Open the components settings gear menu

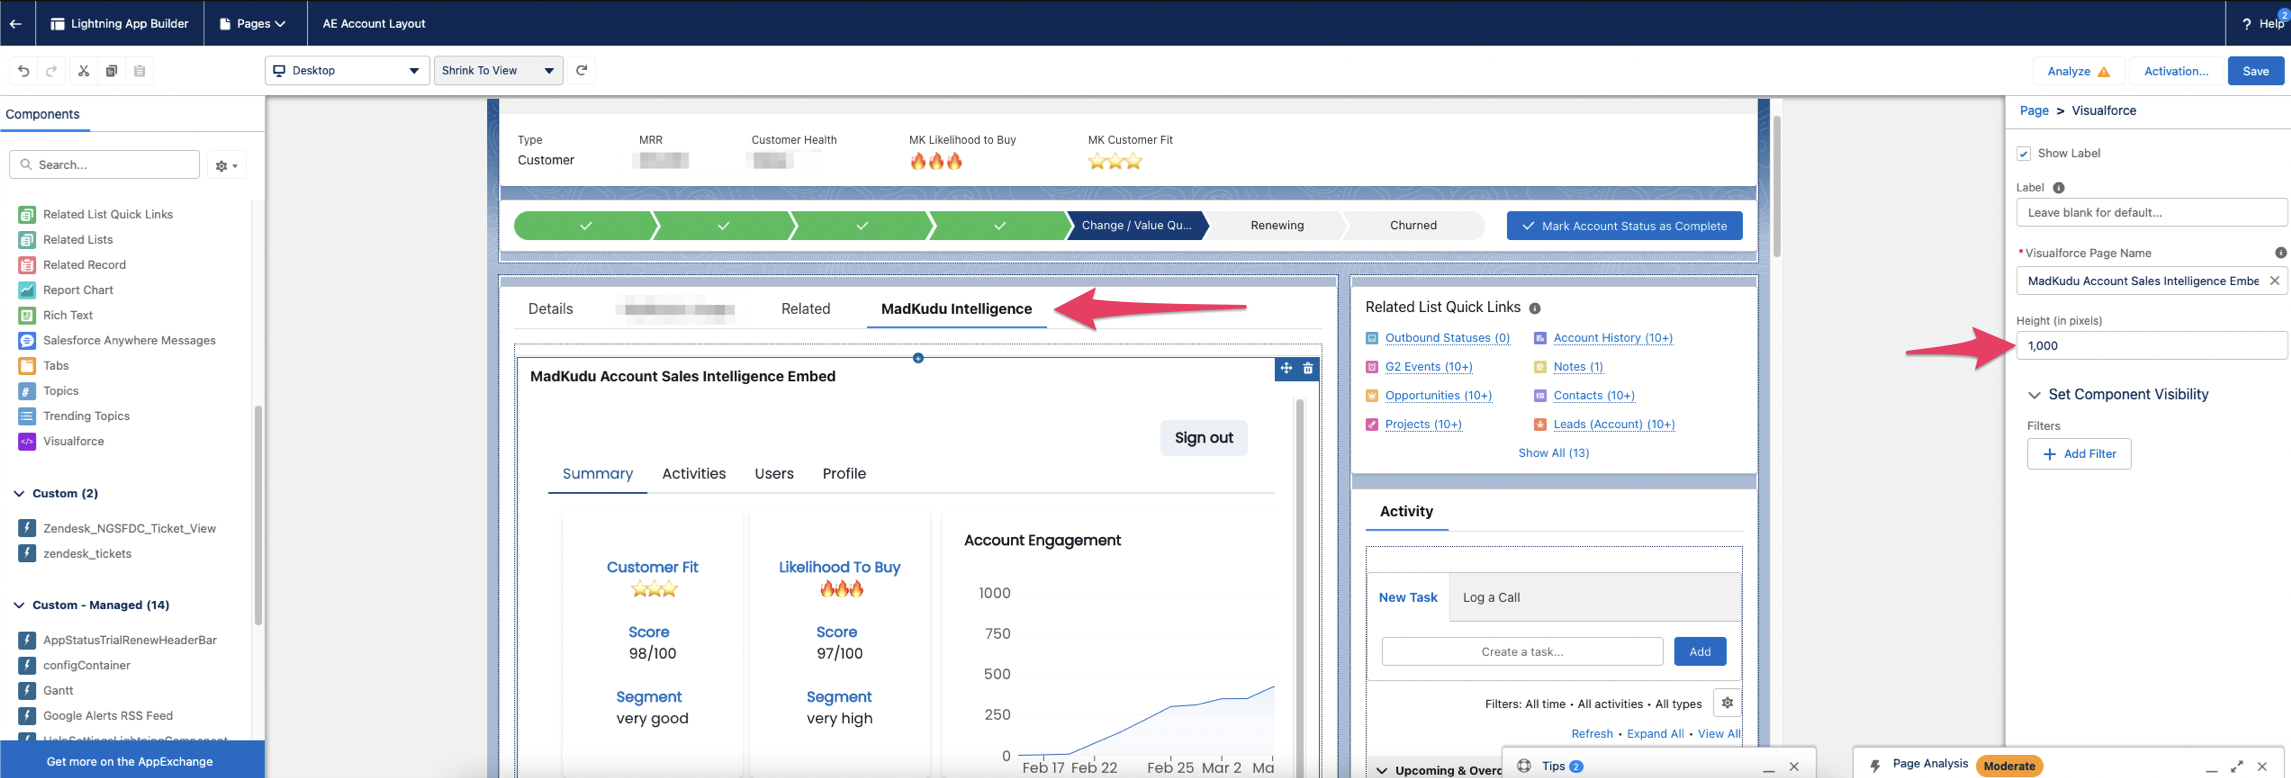point(227,165)
